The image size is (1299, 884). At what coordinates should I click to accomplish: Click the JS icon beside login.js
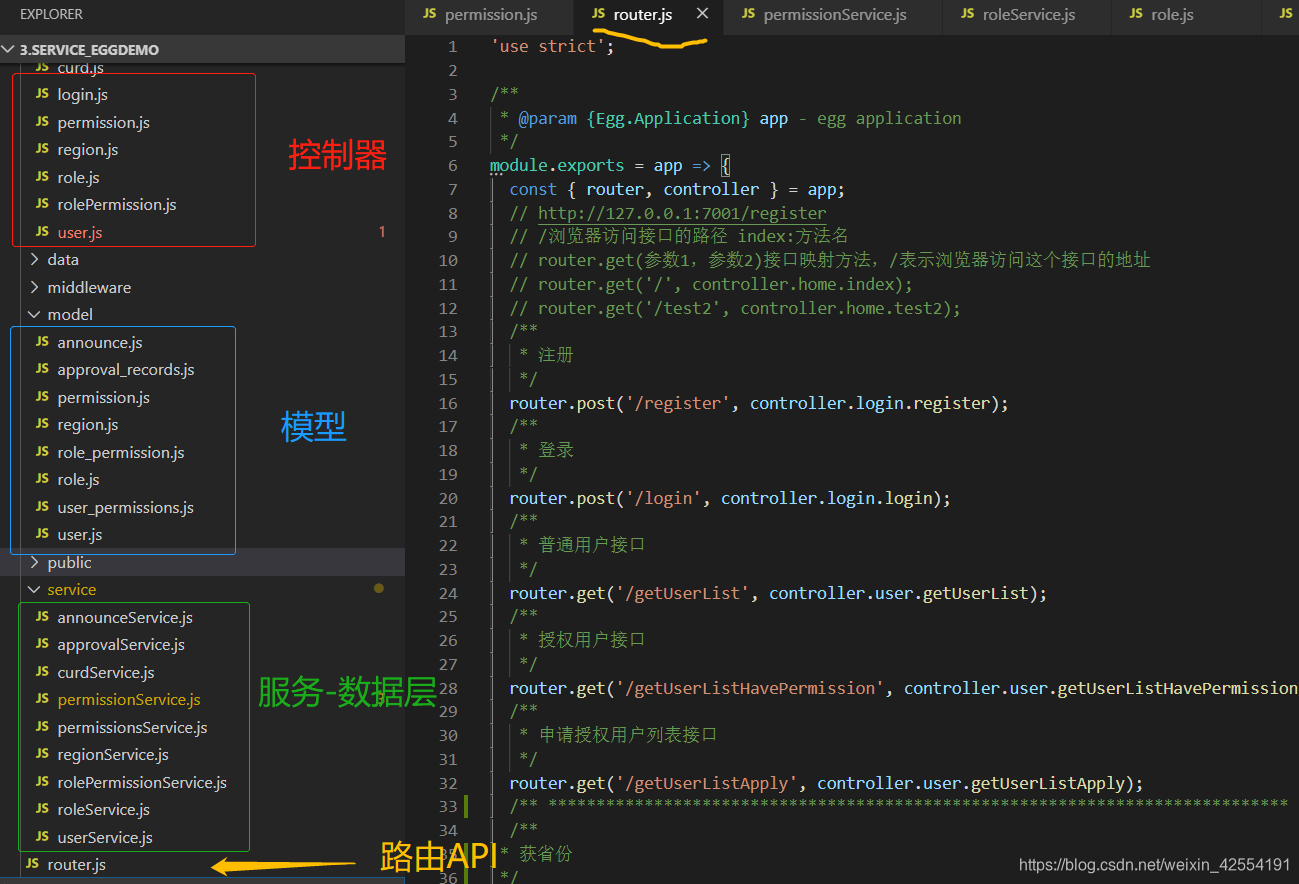41,94
